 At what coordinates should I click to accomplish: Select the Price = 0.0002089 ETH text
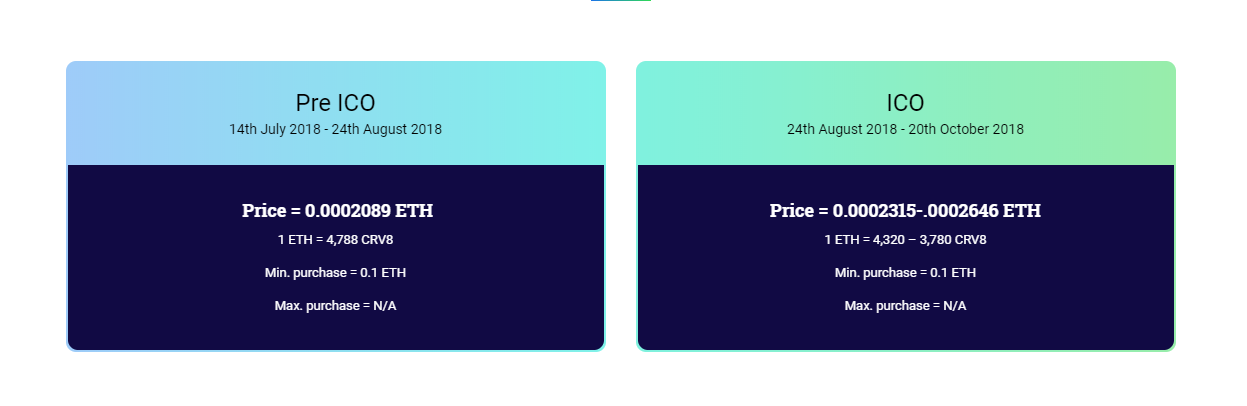coord(337,211)
